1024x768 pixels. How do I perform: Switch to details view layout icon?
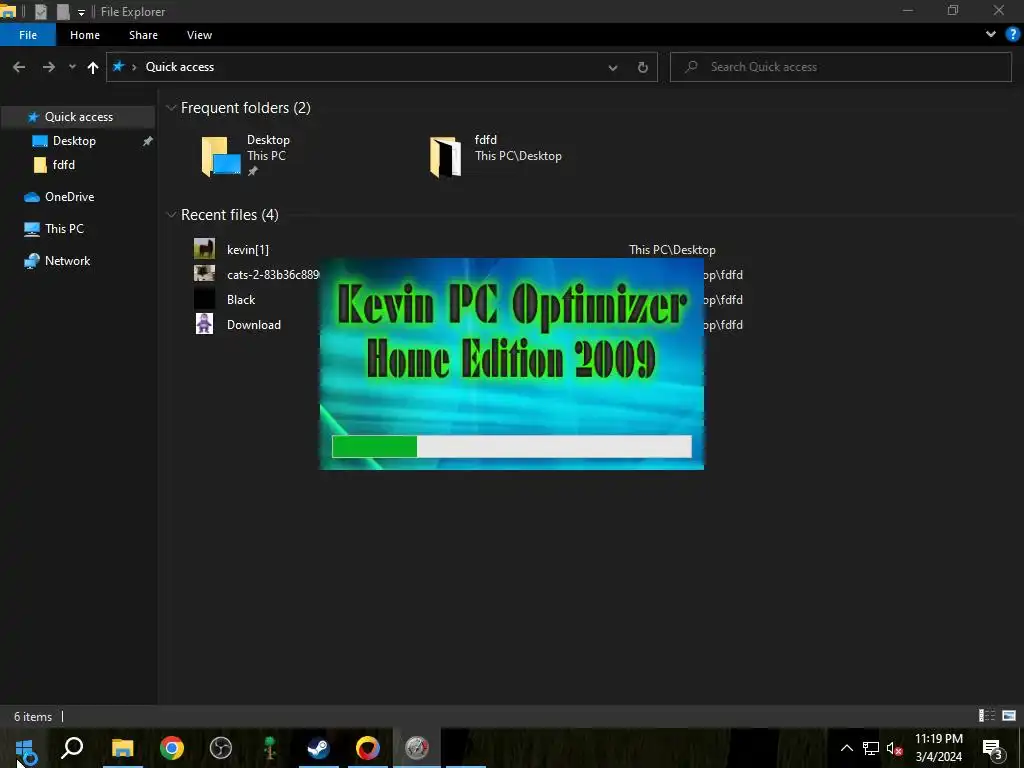[x=987, y=716]
